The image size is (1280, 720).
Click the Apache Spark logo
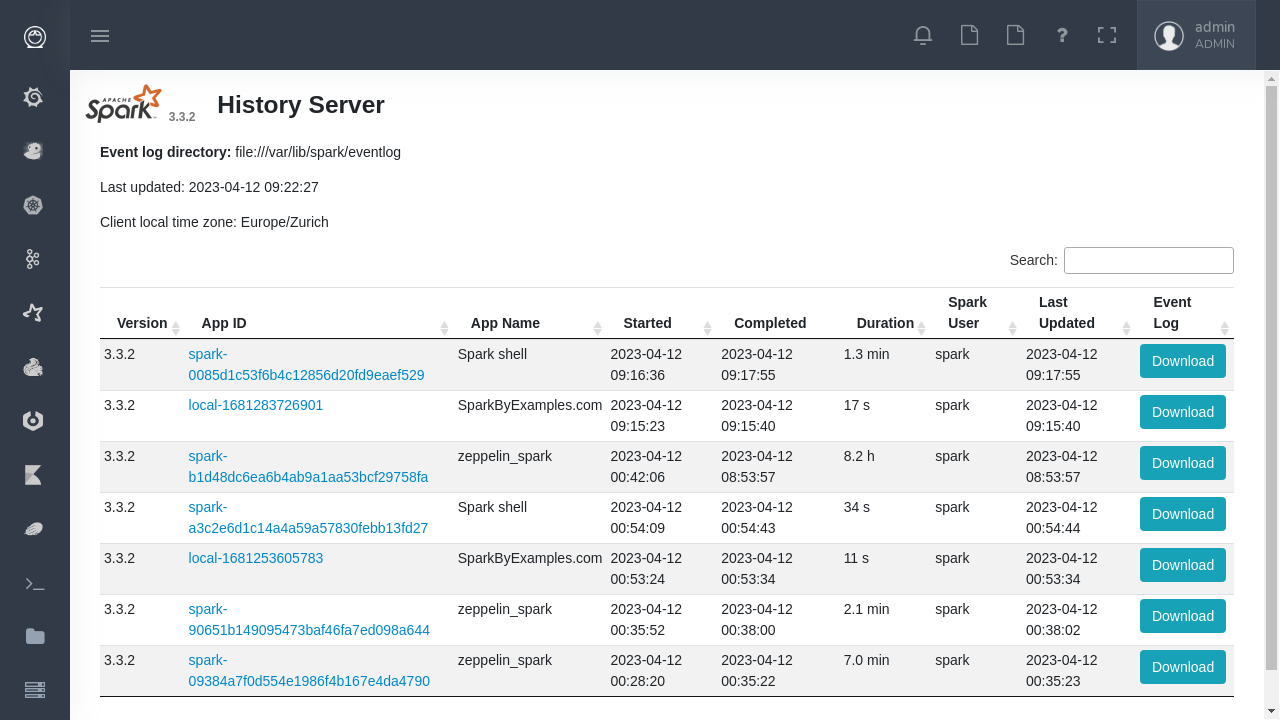[x=123, y=104]
